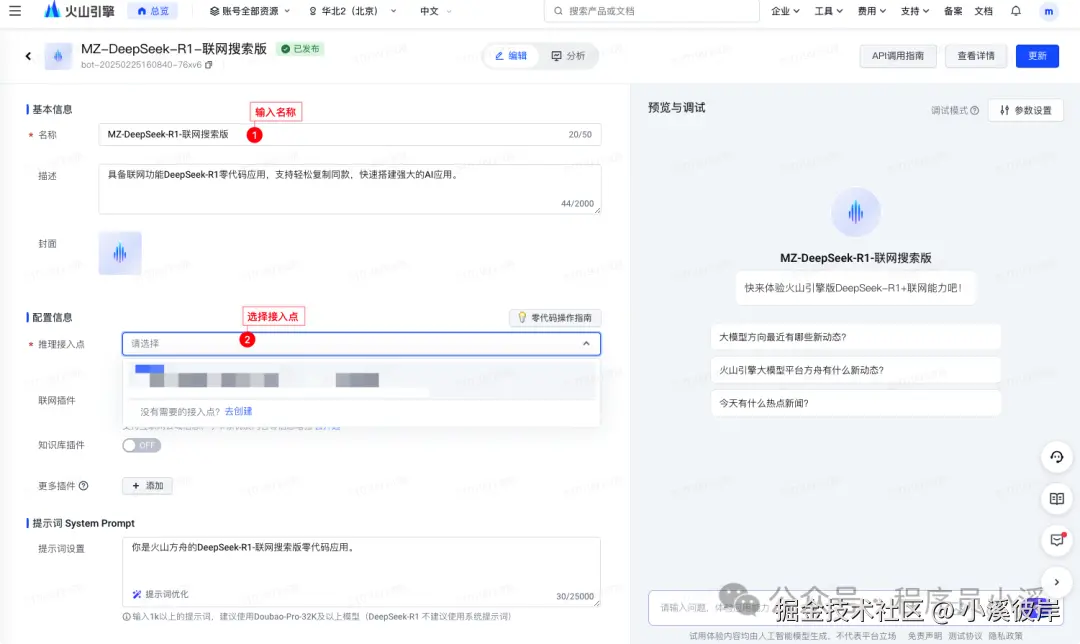Click the 总览 tab in top bar
Screen dimensions: 1080x644
pos(153,11)
